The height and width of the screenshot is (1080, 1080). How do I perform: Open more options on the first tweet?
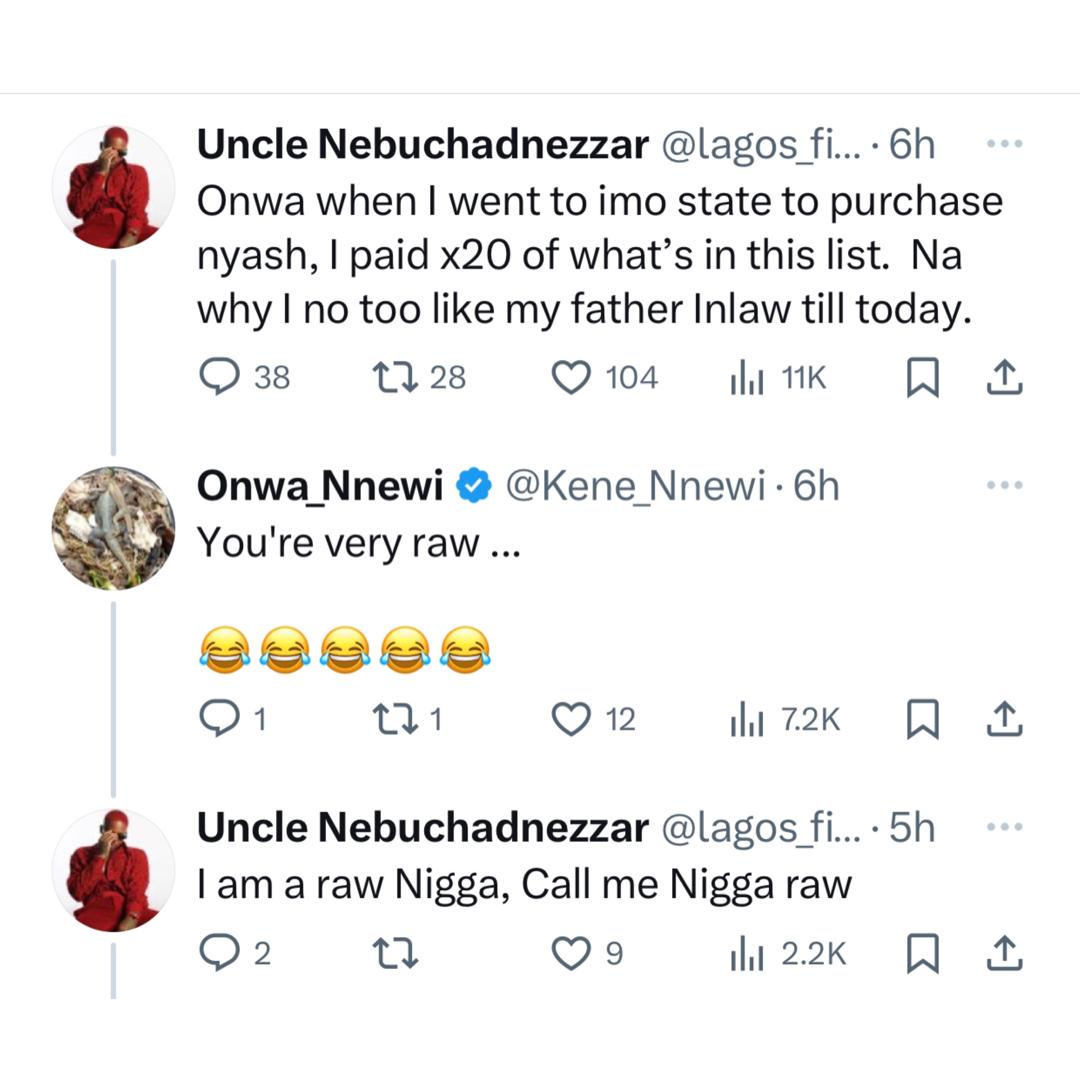coord(1004,144)
